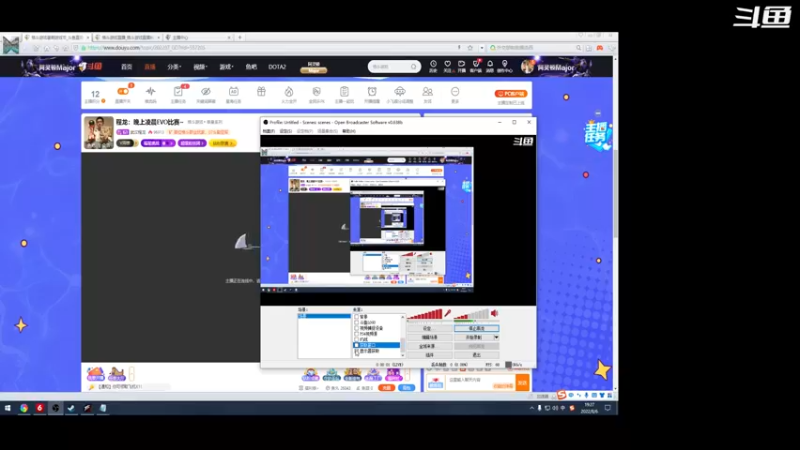Adjust the desktop audio volume meter in OBS

(x=471, y=314)
